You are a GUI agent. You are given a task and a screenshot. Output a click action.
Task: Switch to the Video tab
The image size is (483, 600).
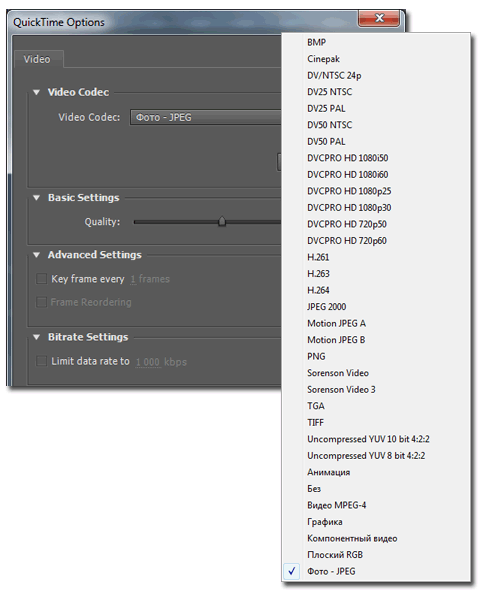coord(37,59)
